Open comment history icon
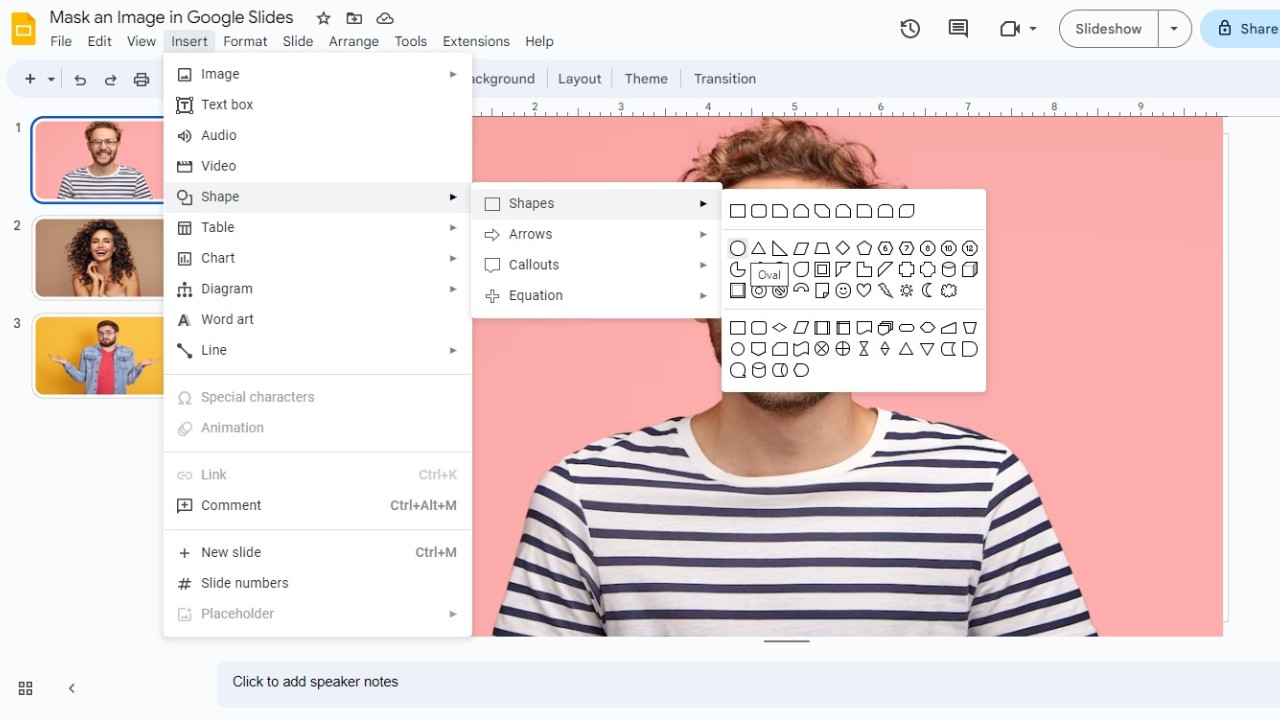 click(957, 29)
